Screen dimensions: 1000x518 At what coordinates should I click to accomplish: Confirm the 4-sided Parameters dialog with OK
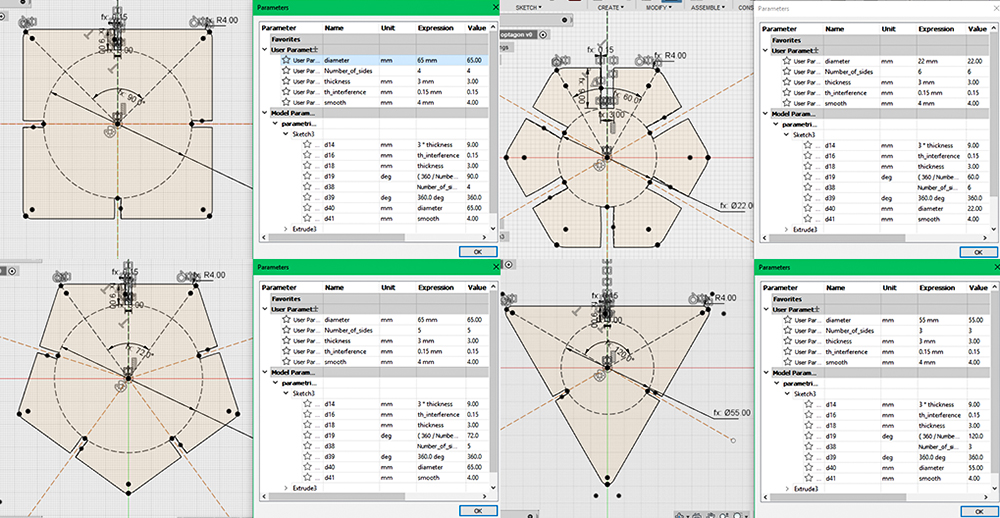[478, 252]
